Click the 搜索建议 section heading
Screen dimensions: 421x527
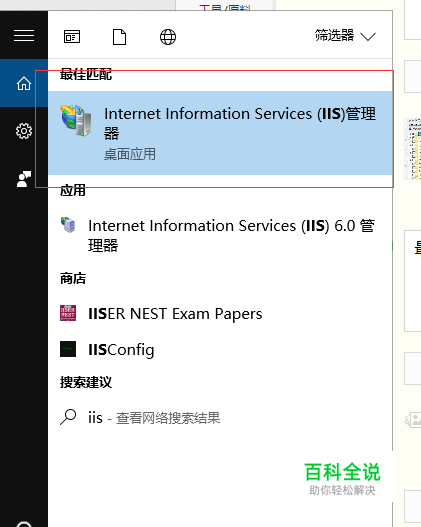(x=86, y=382)
